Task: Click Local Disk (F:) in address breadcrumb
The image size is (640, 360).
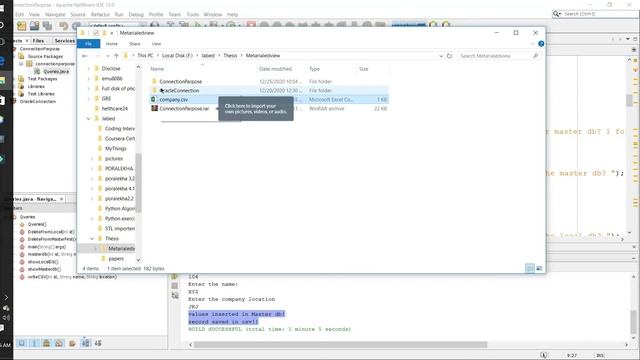Action: tap(177, 56)
